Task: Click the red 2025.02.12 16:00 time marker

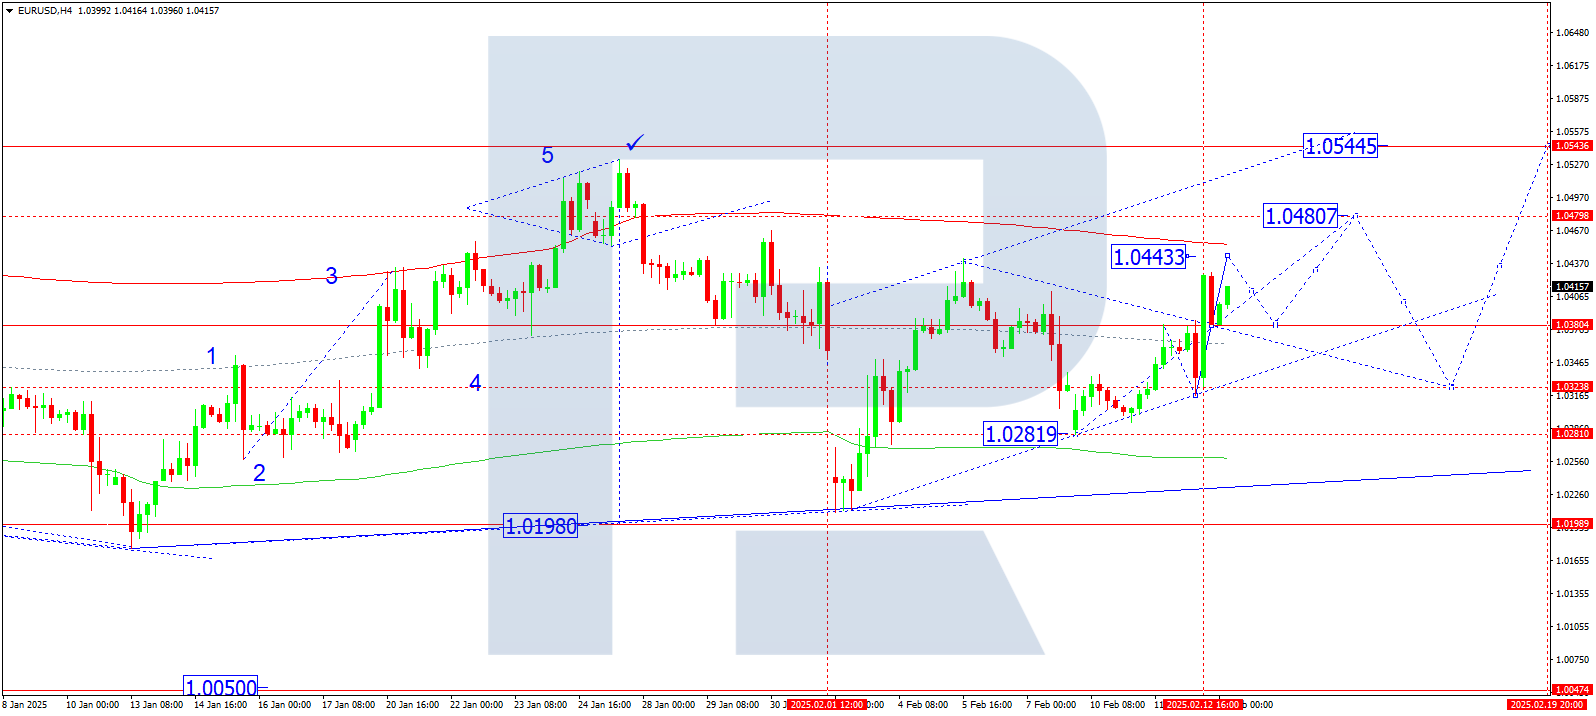Action: 1203,705
